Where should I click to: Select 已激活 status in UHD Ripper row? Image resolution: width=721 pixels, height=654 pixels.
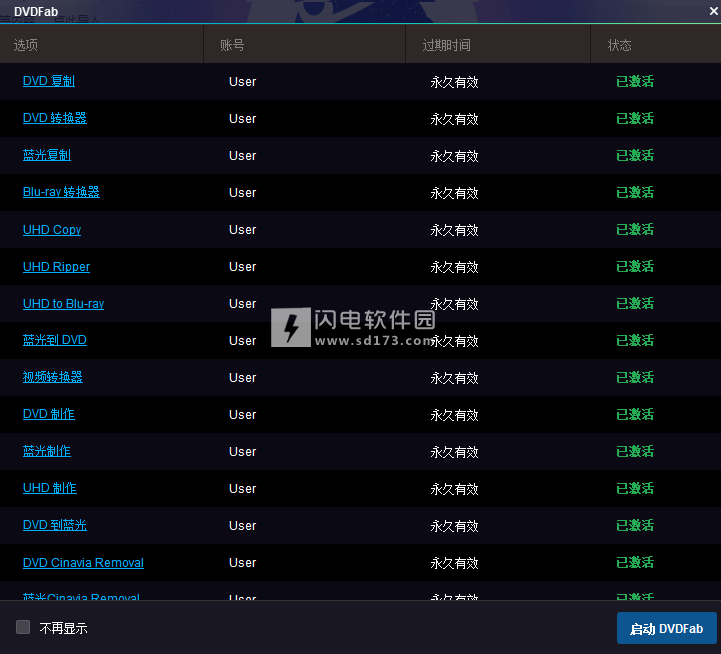[x=635, y=266]
